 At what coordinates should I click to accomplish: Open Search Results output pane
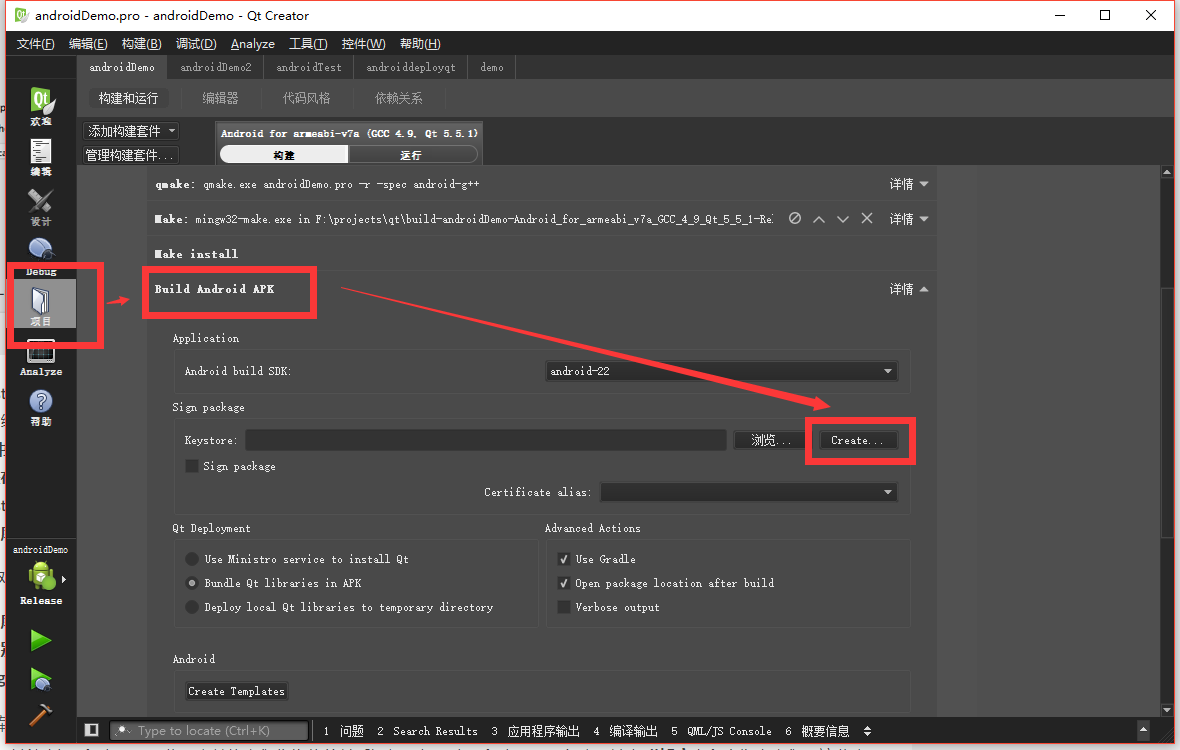pos(427,730)
